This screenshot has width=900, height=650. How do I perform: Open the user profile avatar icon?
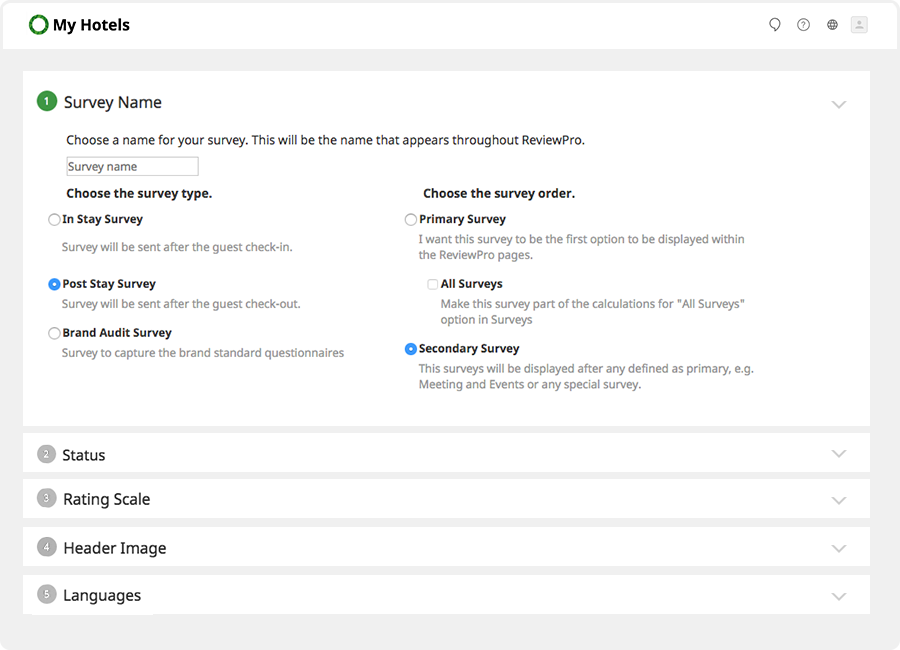(859, 25)
